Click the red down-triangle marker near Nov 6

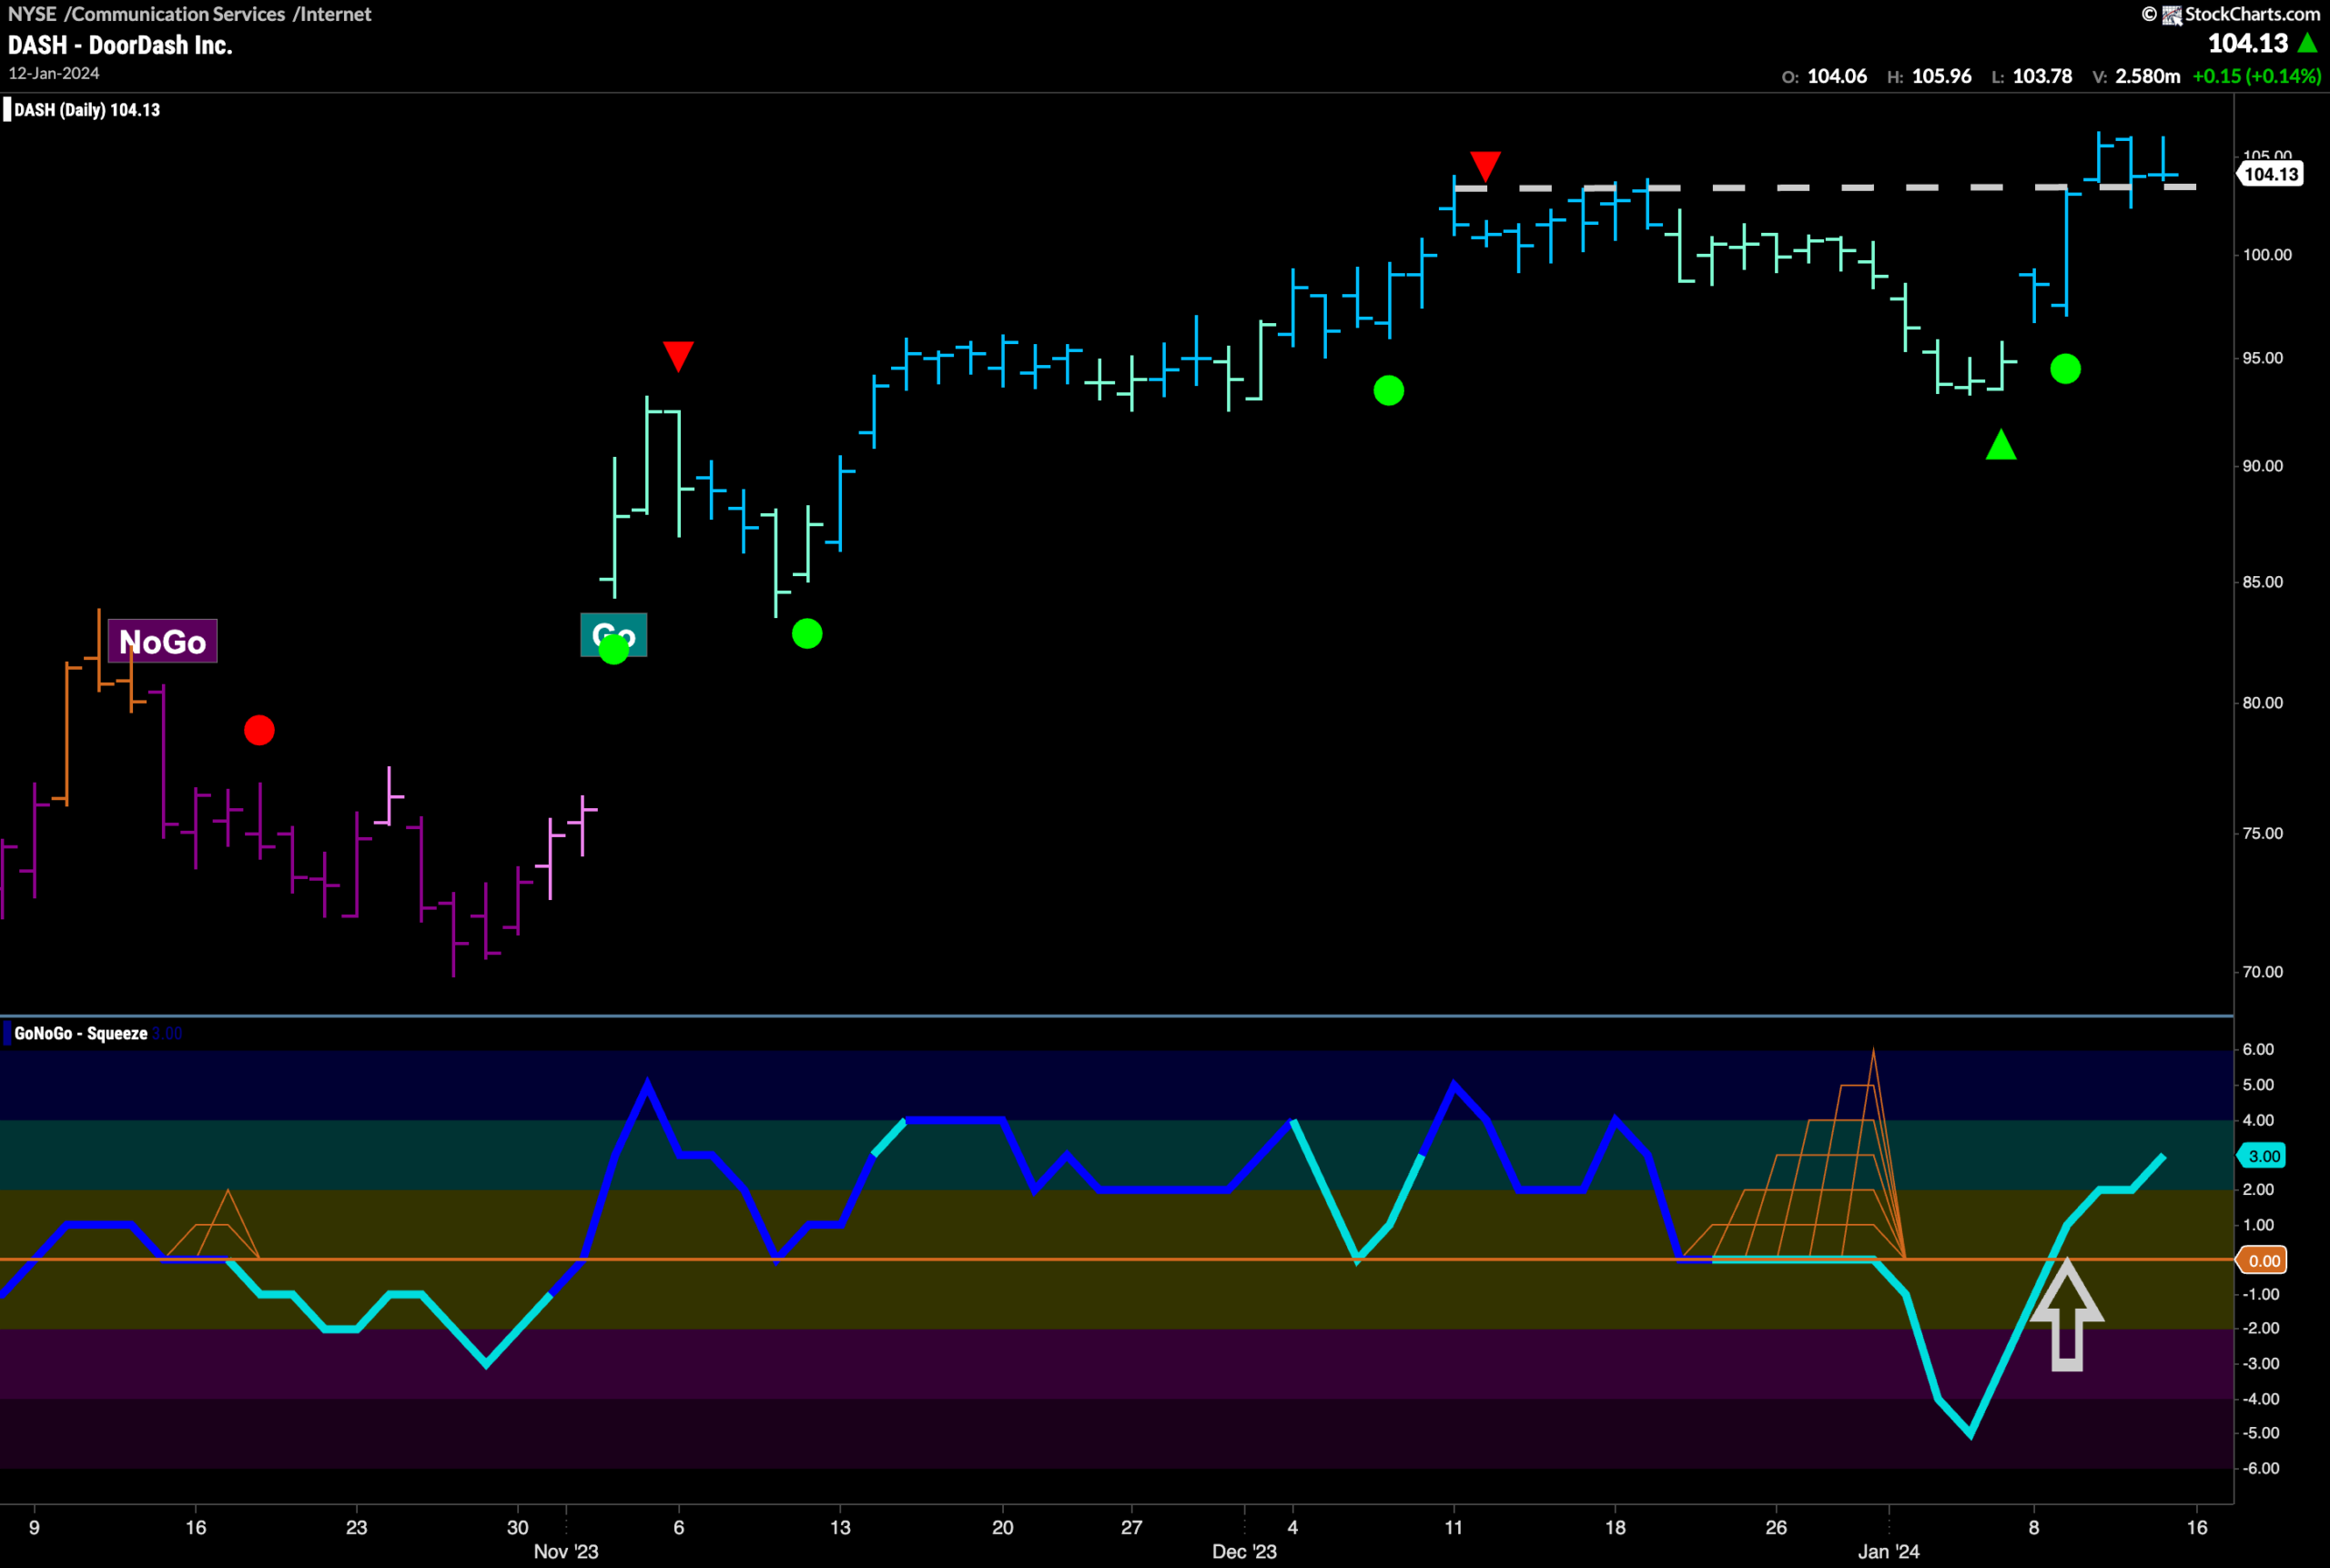(x=678, y=356)
